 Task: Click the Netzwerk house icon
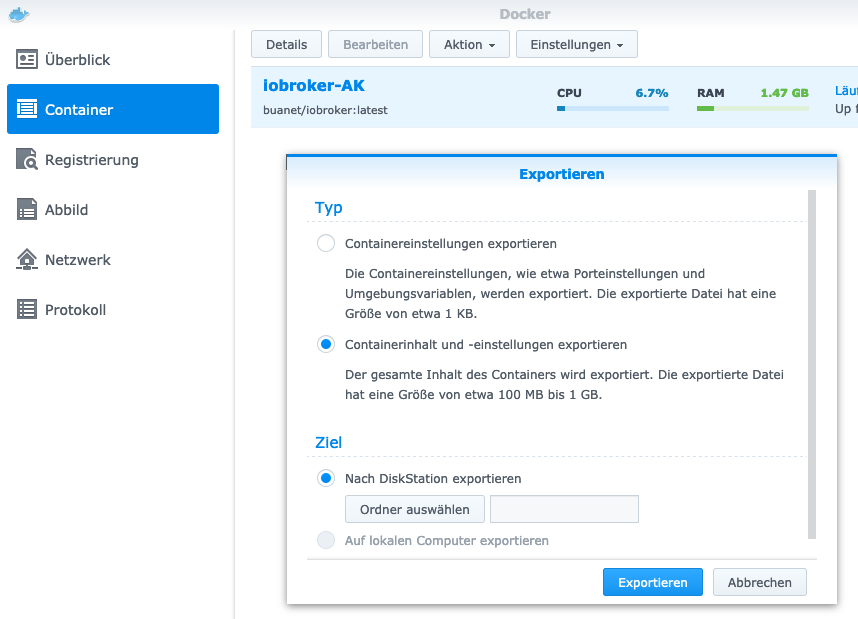tap(27, 260)
